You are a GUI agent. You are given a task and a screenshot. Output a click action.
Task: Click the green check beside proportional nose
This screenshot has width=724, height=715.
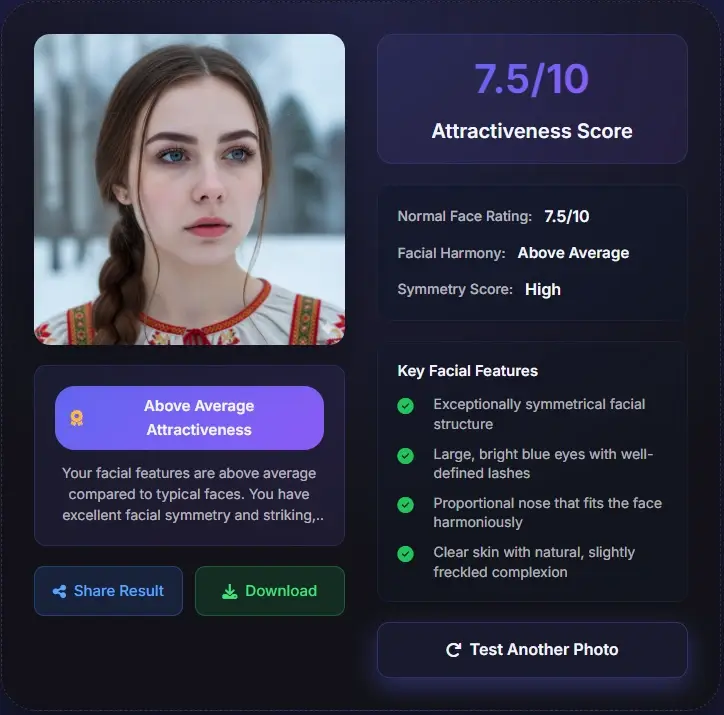click(x=405, y=505)
